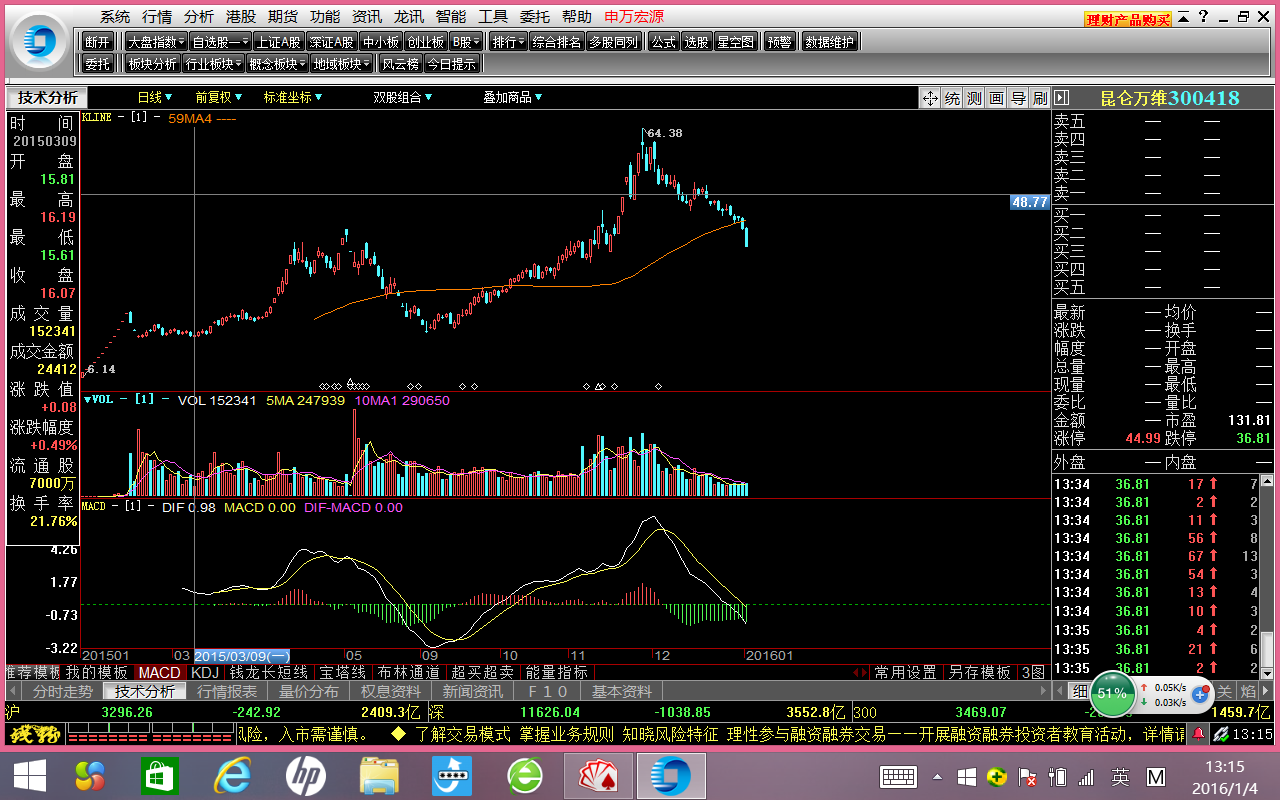The width and height of the screenshot is (1280, 800).
Task: Open the 前复权 adjustment dropdown
Action: 219,97
